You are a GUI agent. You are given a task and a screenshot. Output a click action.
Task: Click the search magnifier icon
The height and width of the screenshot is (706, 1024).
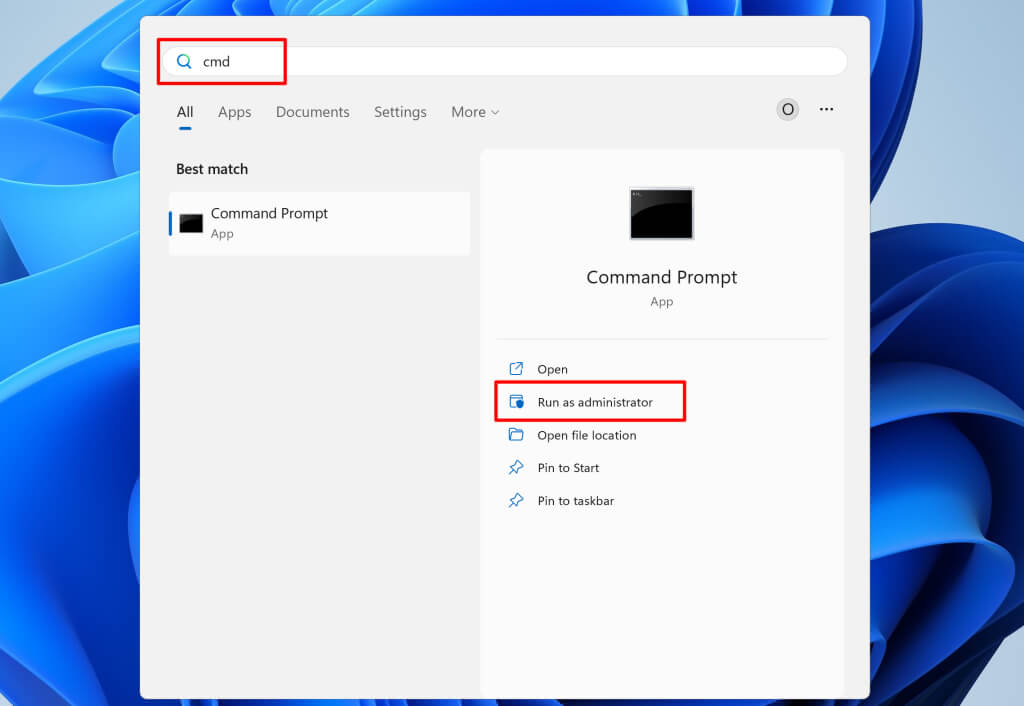pos(184,62)
